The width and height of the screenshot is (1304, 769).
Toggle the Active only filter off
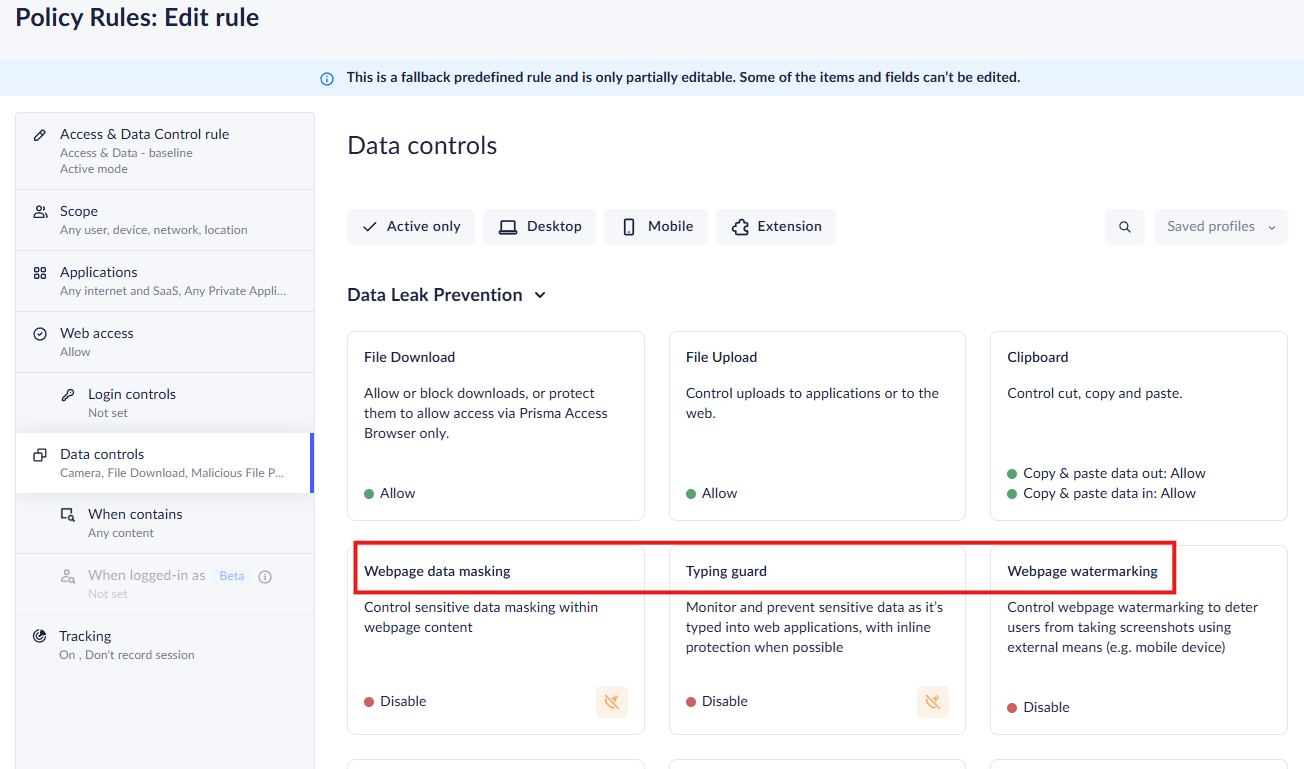[410, 227]
